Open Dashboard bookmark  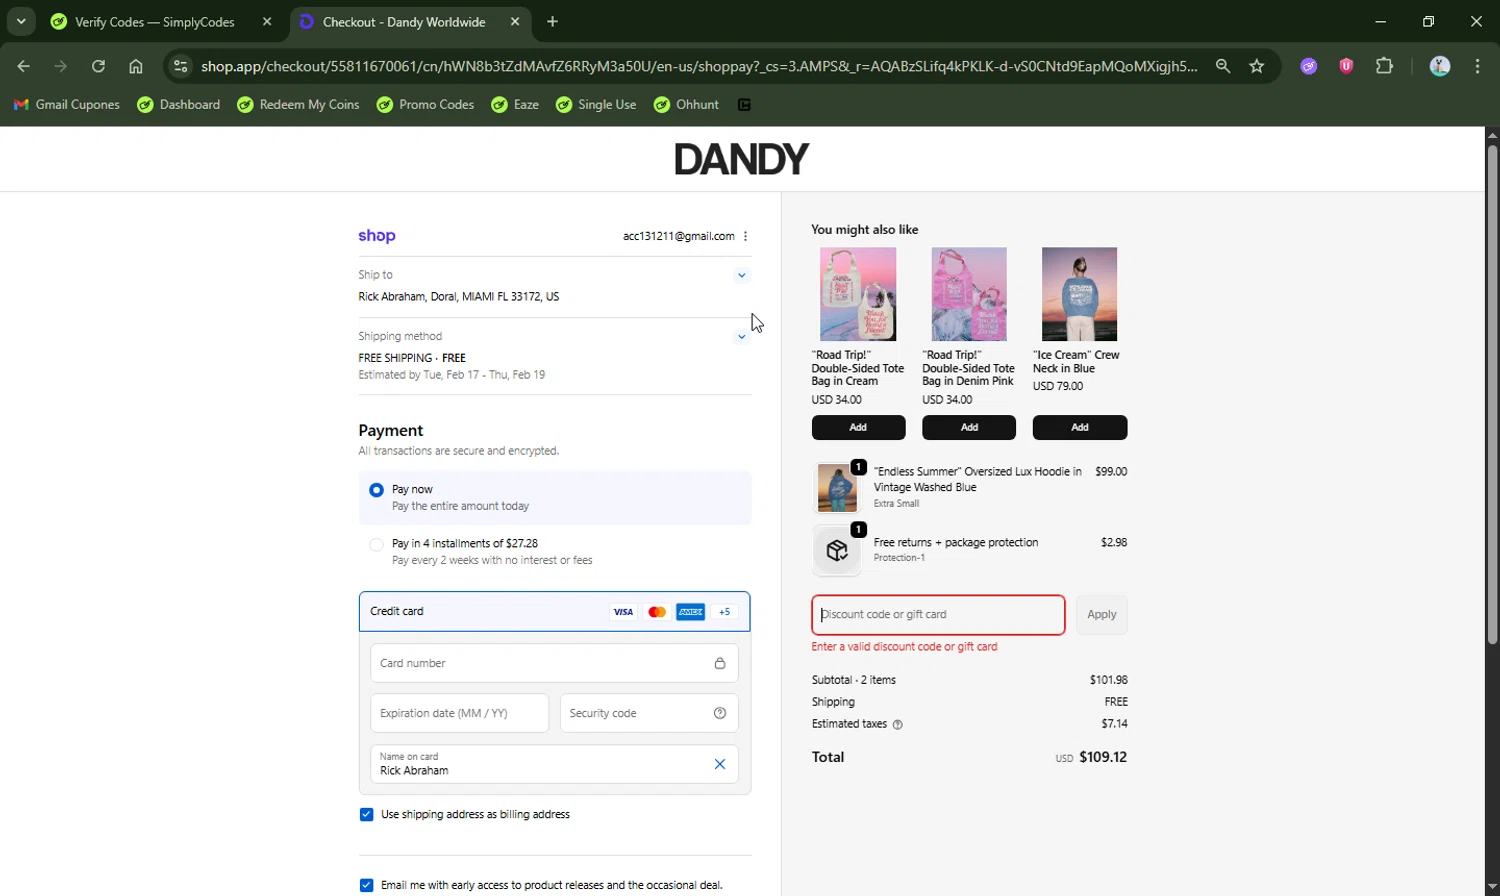pyautogui.click(x=179, y=105)
